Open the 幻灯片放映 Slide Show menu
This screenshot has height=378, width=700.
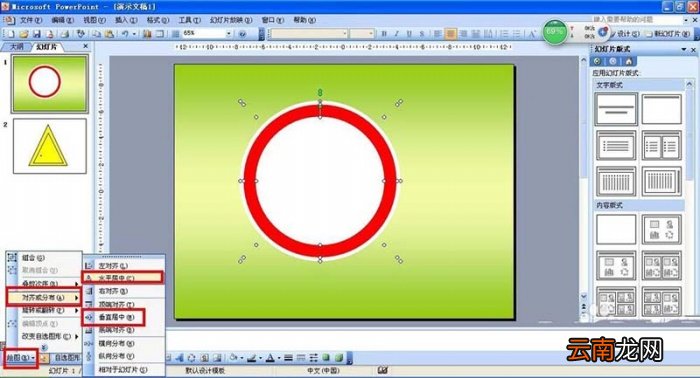(x=231, y=20)
